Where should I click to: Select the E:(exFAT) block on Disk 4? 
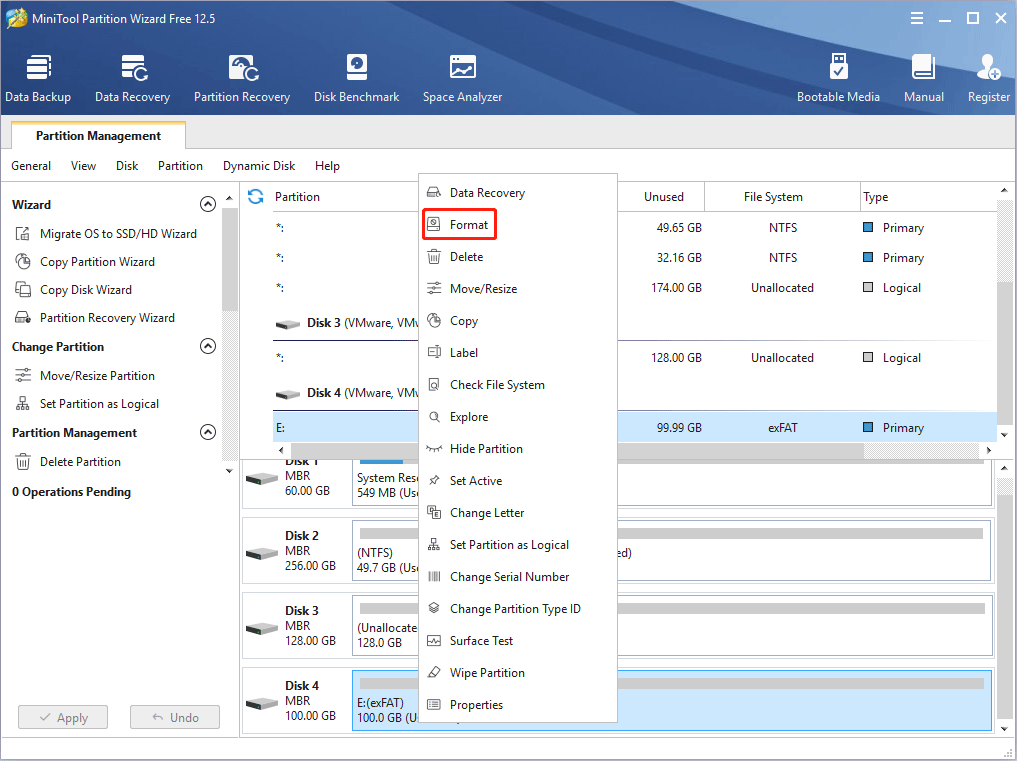672,701
